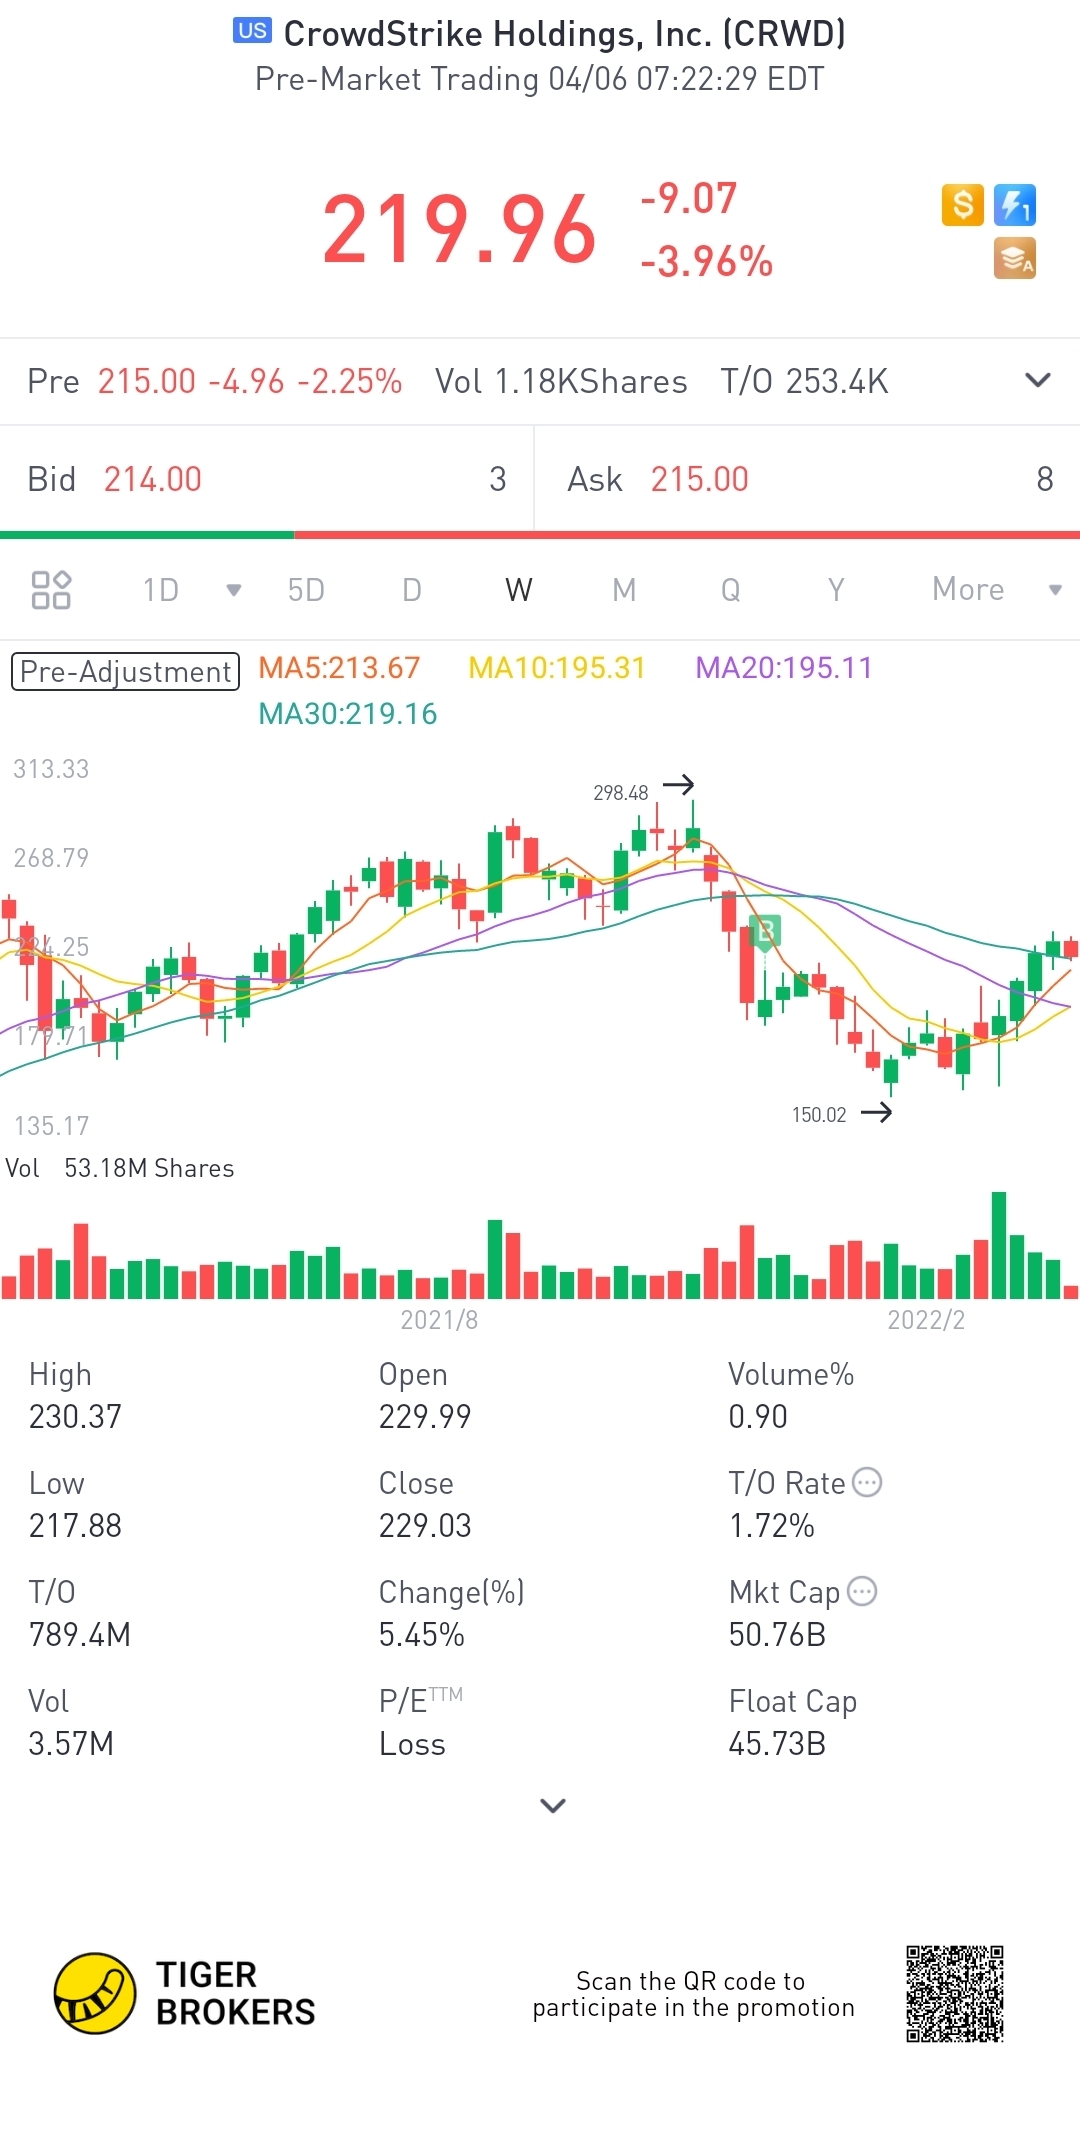This screenshot has height=2145, width=1080.
Task: Tap the -9.07 price change value
Action: tap(689, 198)
